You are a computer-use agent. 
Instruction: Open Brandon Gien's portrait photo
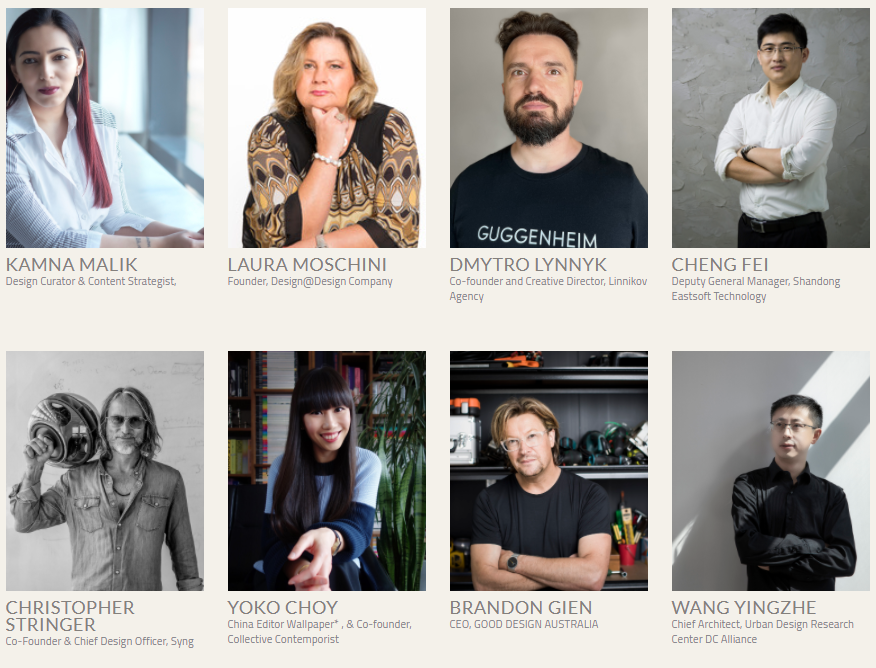click(x=549, y=471)
